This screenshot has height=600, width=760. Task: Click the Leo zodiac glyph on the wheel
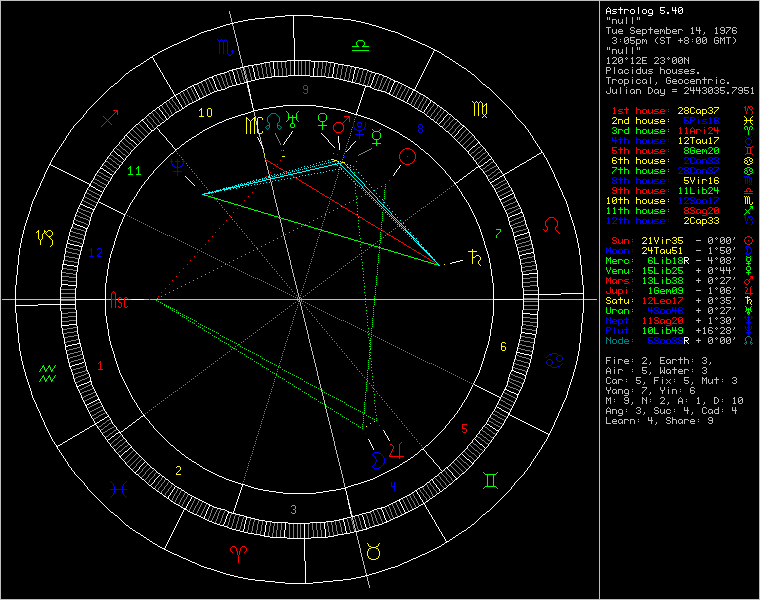point(552,225)
